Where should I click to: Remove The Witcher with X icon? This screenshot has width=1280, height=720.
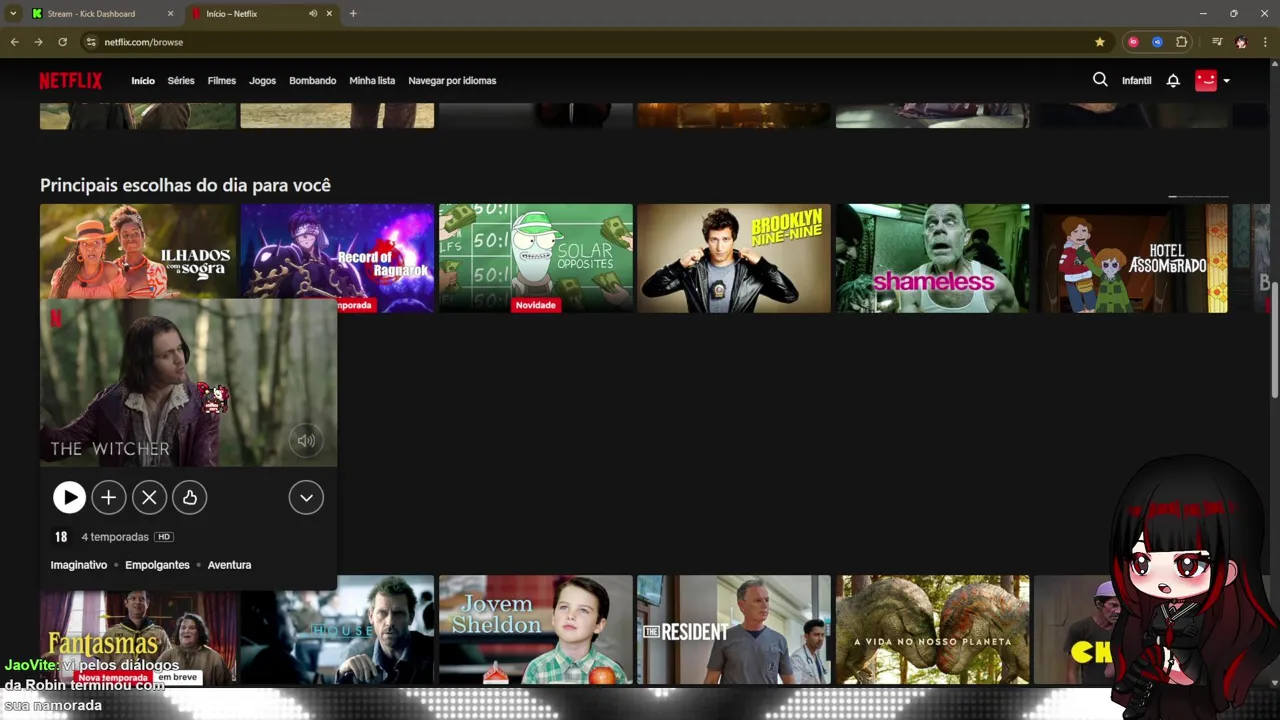[149, 497]
